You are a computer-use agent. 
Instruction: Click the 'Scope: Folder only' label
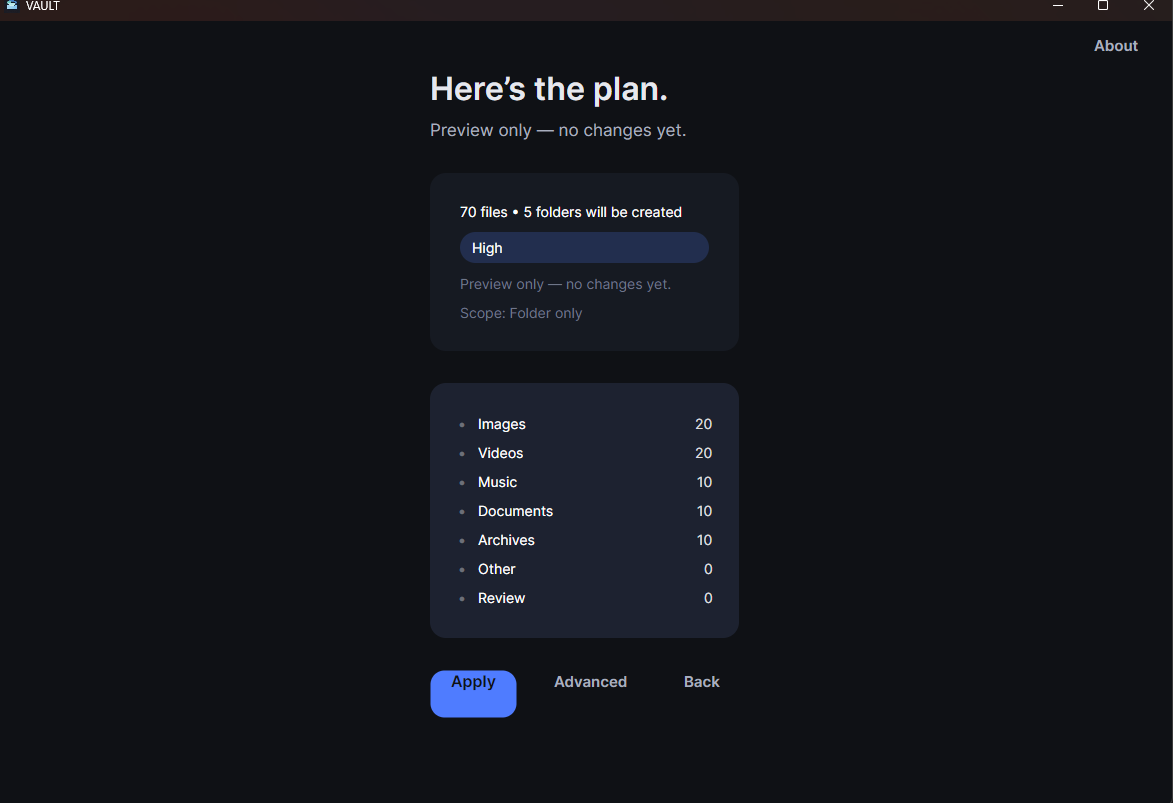pyautogui.click(x=521, y=314)
